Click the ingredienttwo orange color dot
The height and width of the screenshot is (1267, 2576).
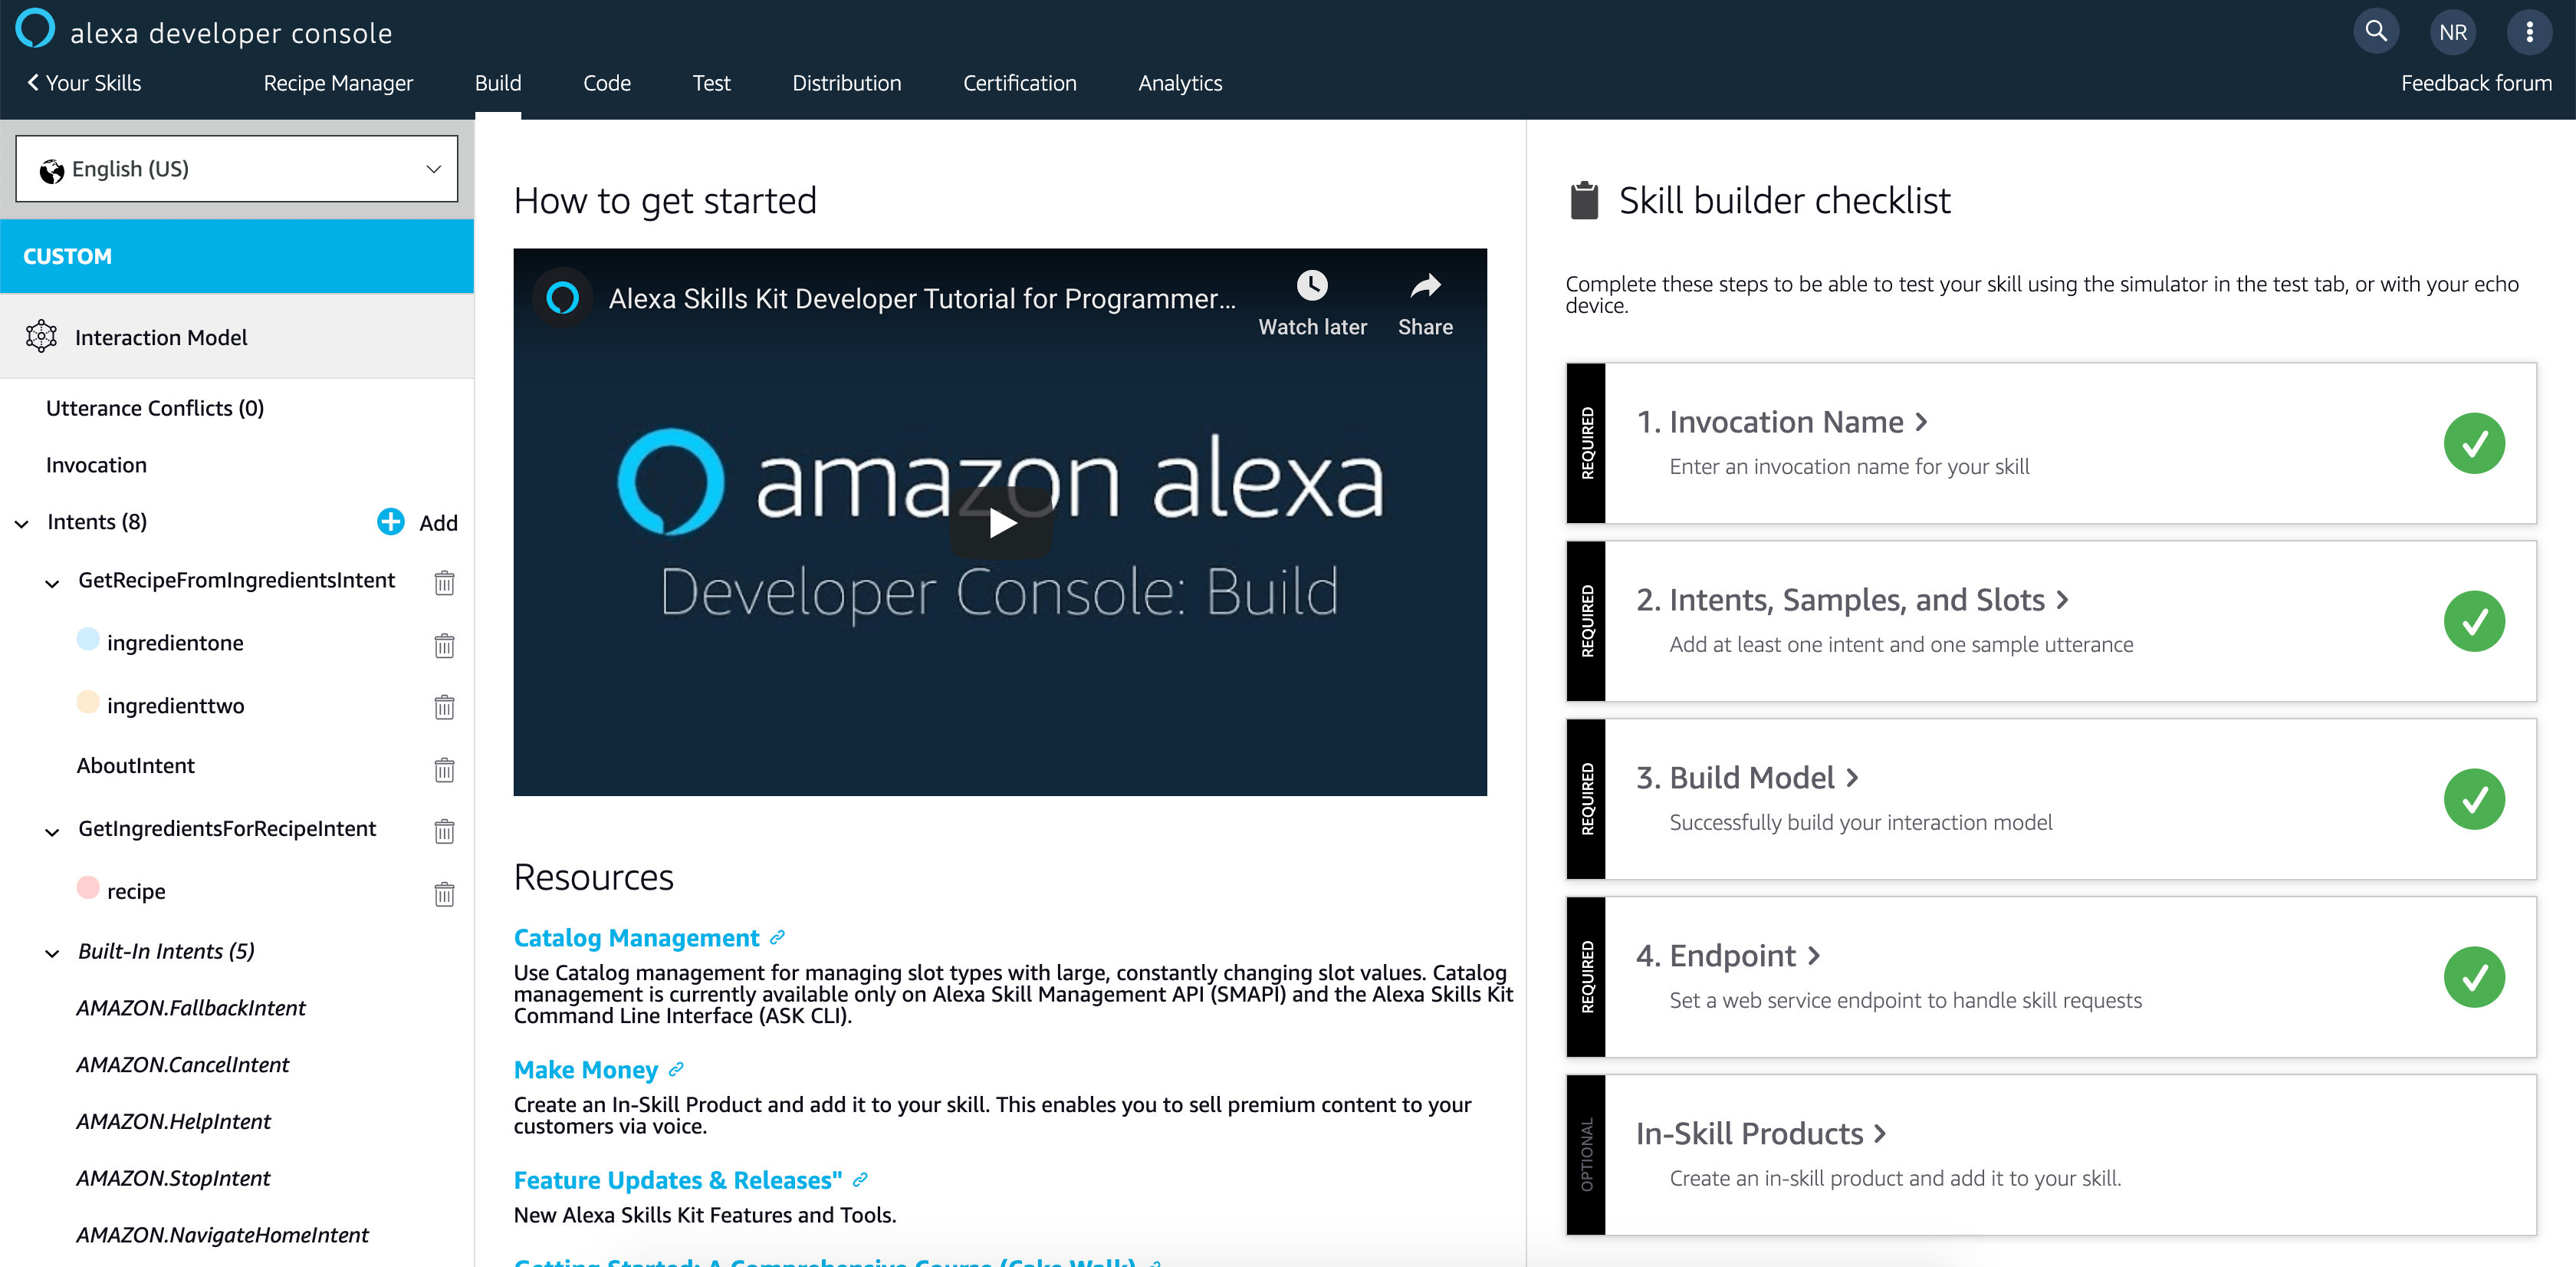click(88, 702)
